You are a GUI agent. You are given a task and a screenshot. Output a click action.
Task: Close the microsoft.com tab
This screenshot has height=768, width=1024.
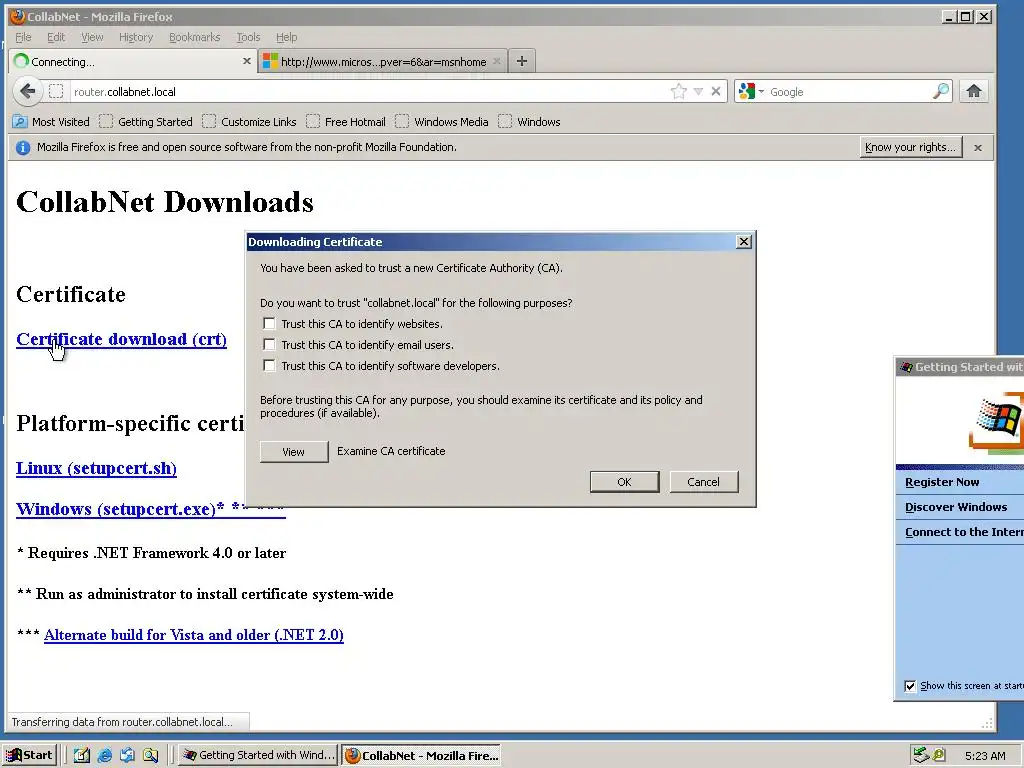496,61
